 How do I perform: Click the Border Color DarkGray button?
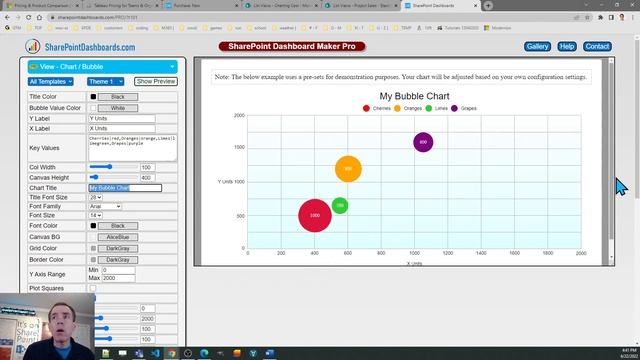[x=118, y=260]
